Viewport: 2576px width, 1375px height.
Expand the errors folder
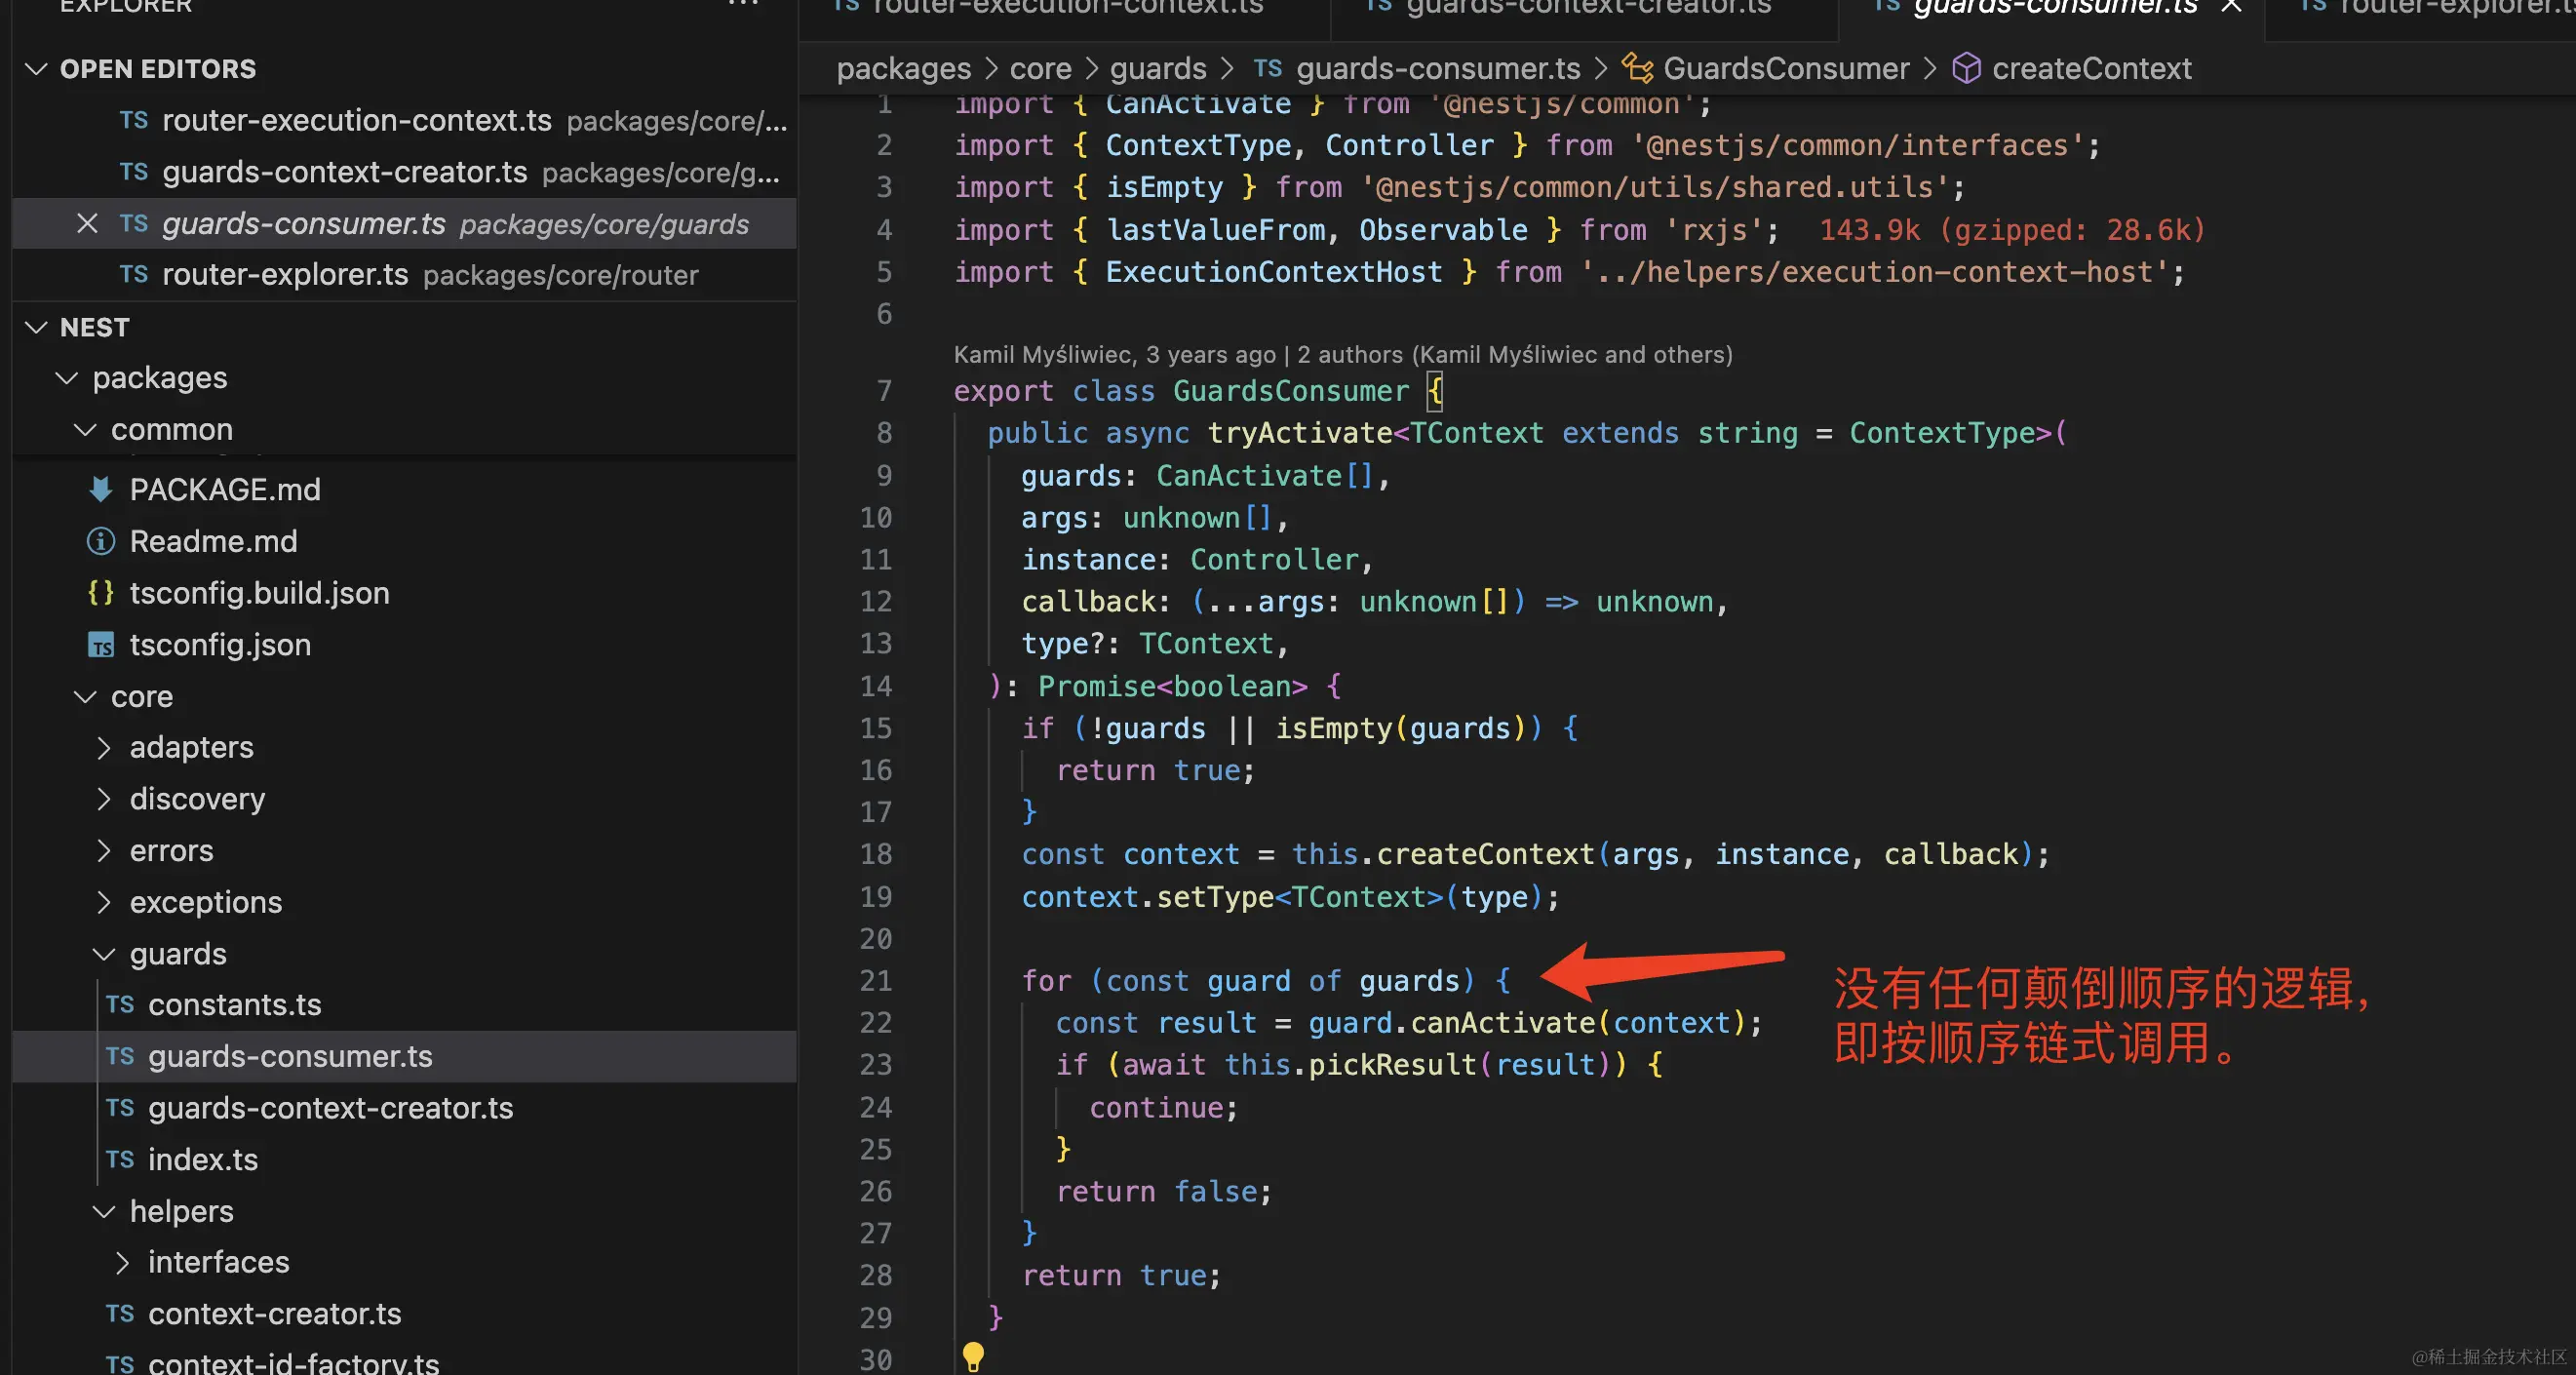point(104,851)
